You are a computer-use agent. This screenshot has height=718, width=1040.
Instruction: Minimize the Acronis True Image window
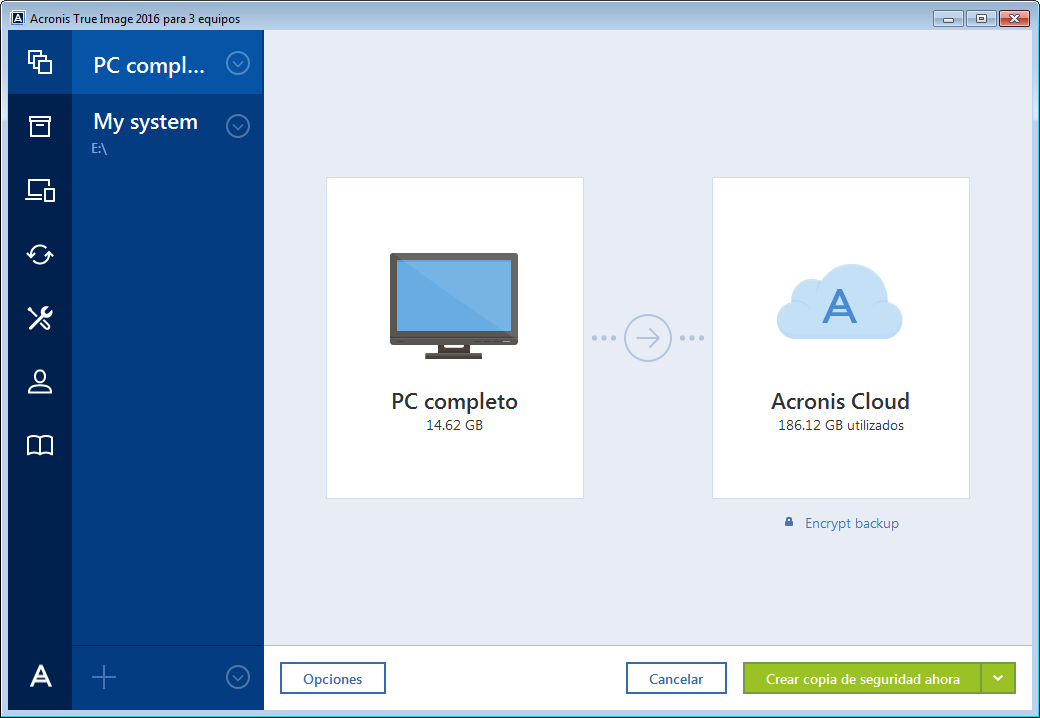point(948,19)
